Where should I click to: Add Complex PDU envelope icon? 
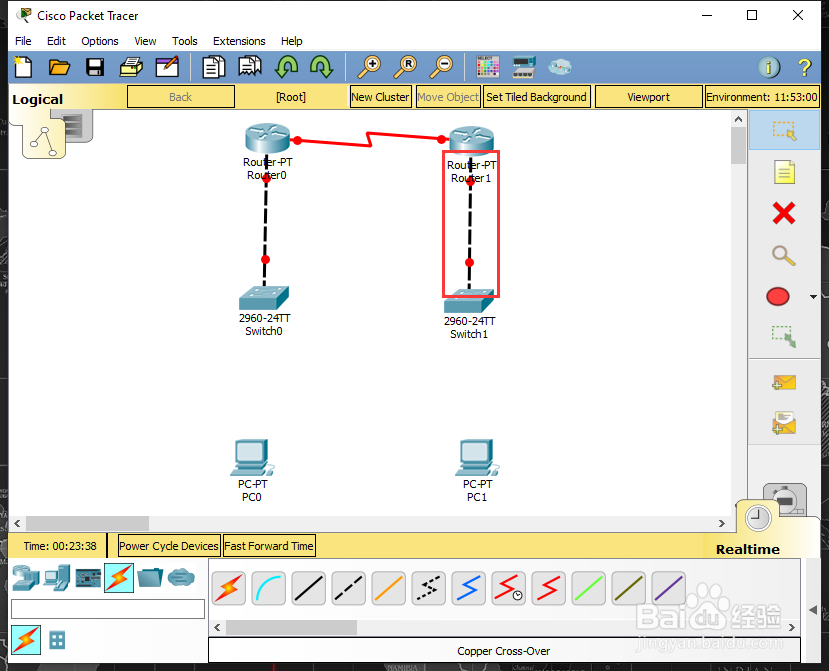784,424
